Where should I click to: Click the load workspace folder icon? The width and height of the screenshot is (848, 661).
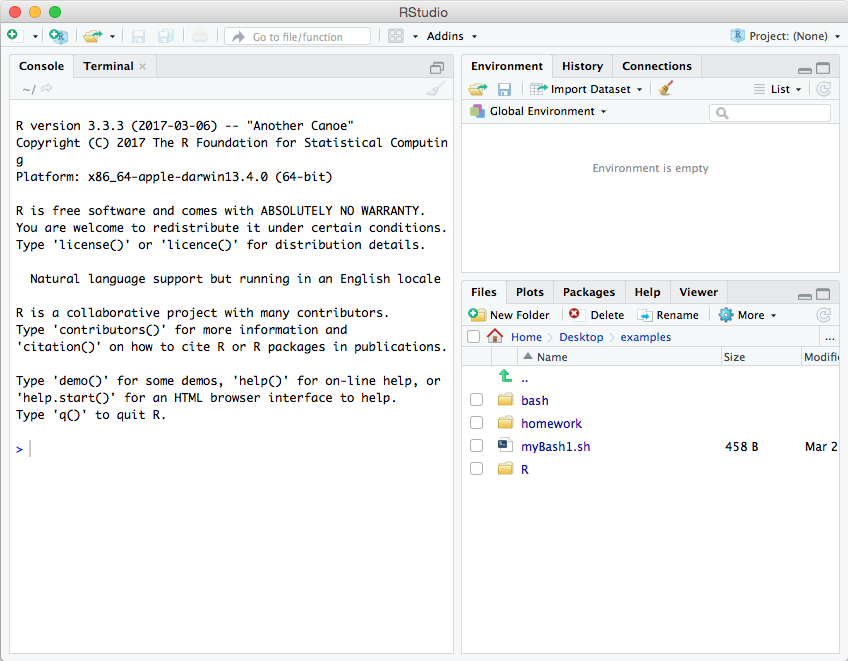[478, 89]
